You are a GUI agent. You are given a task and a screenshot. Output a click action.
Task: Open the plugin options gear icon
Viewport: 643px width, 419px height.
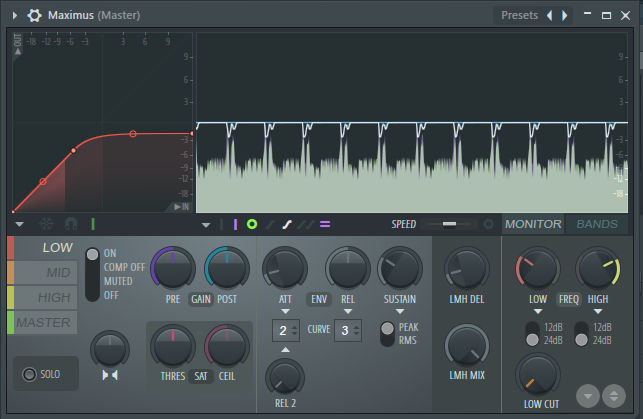(x=34, y=16)
